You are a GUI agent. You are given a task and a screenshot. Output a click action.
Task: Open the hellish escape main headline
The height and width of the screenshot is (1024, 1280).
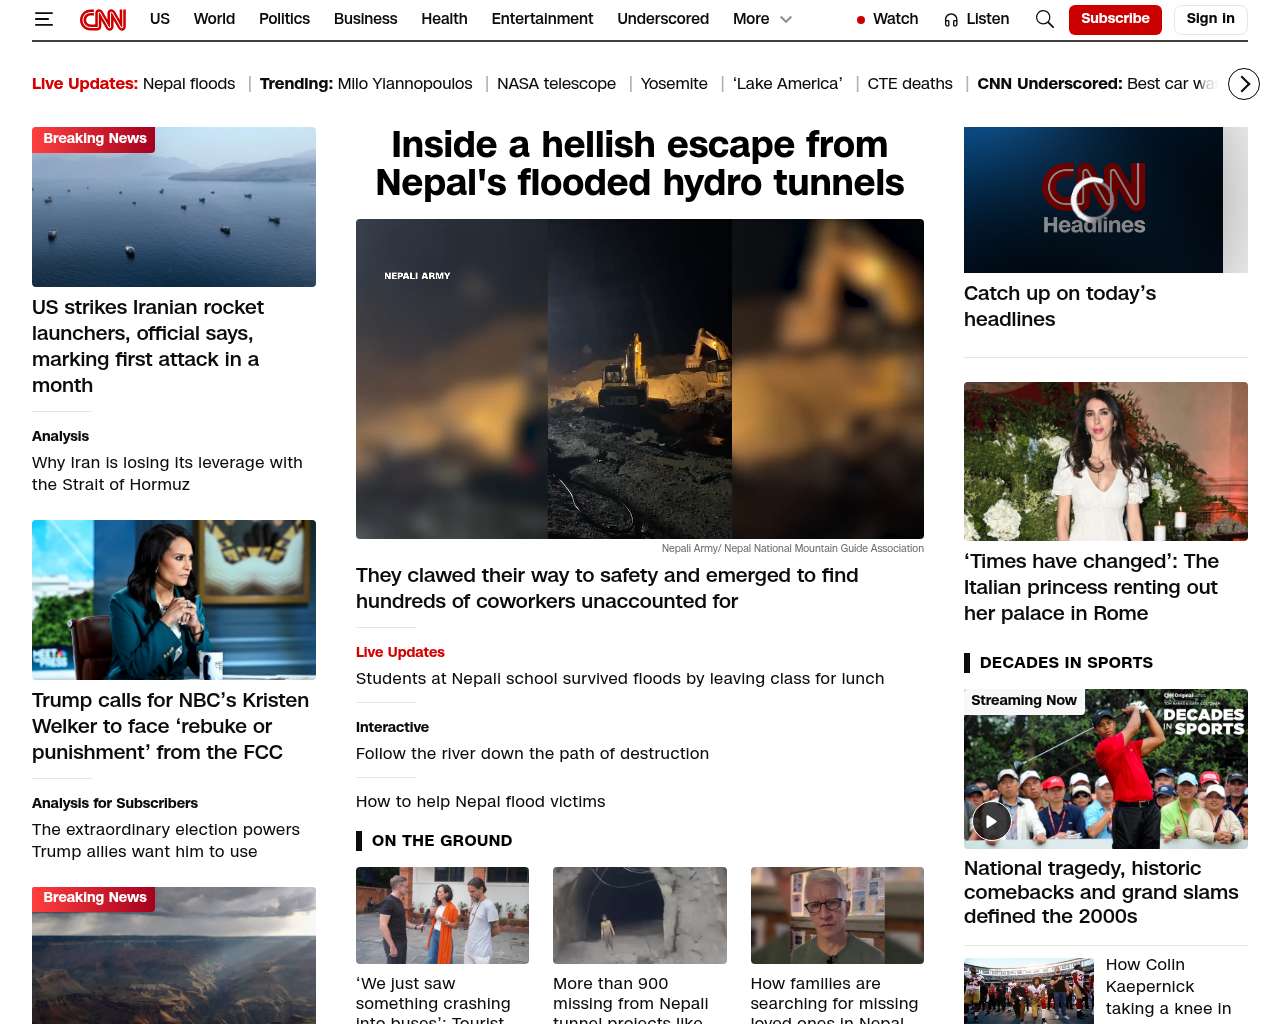click(x=640, y=164)
